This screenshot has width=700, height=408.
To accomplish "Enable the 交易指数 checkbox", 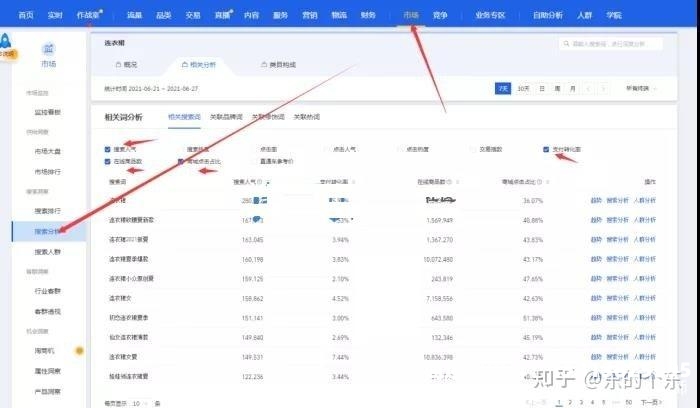I will [473, 149].
